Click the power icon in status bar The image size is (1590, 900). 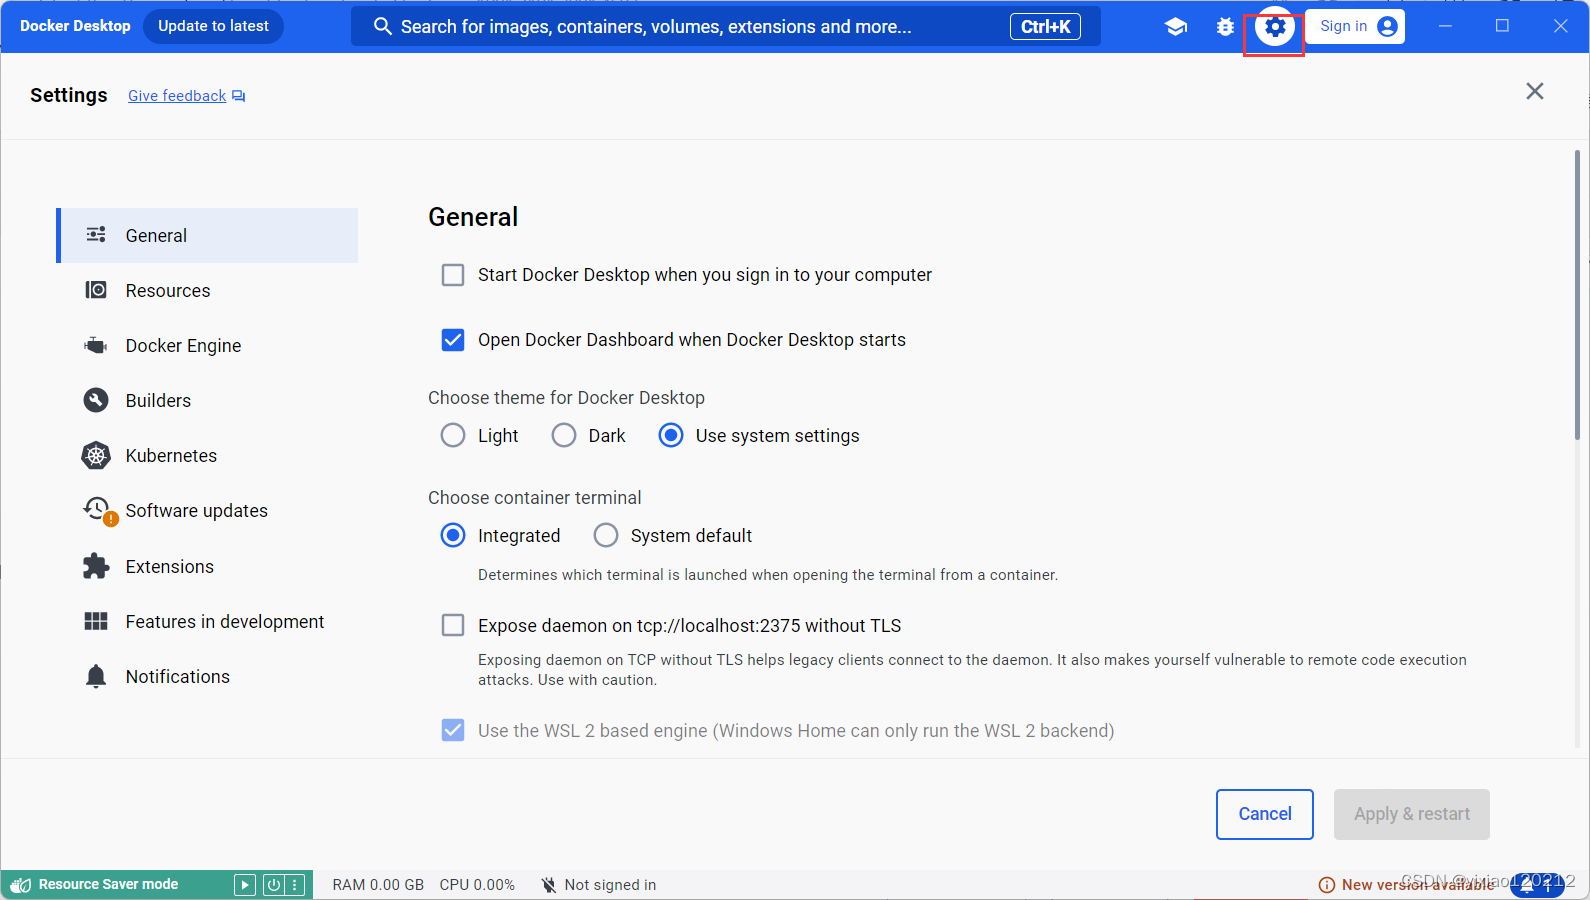point(273,885)
